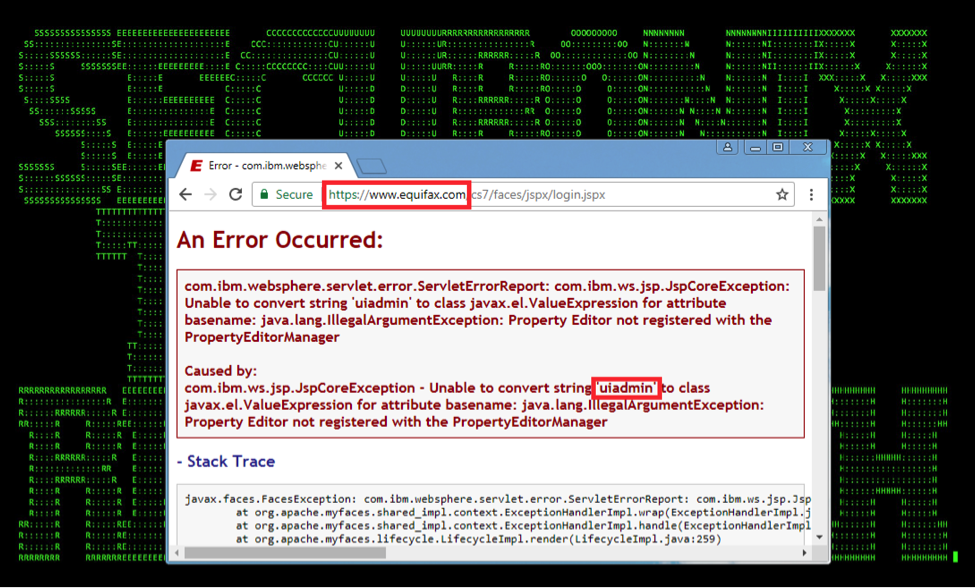This screenshot has width=975, height=588.
Task: Reload the Equifax error page
Action: pos(235,195)
